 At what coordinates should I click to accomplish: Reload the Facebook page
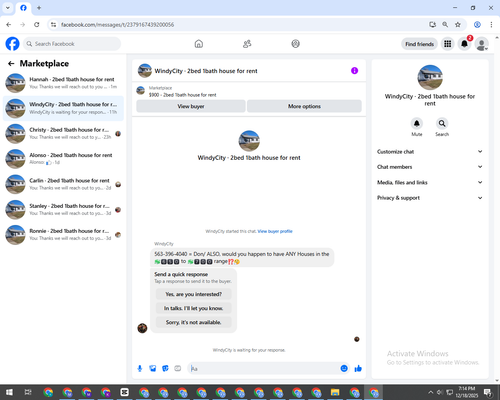pyautogui.click(x=37, y=25)
